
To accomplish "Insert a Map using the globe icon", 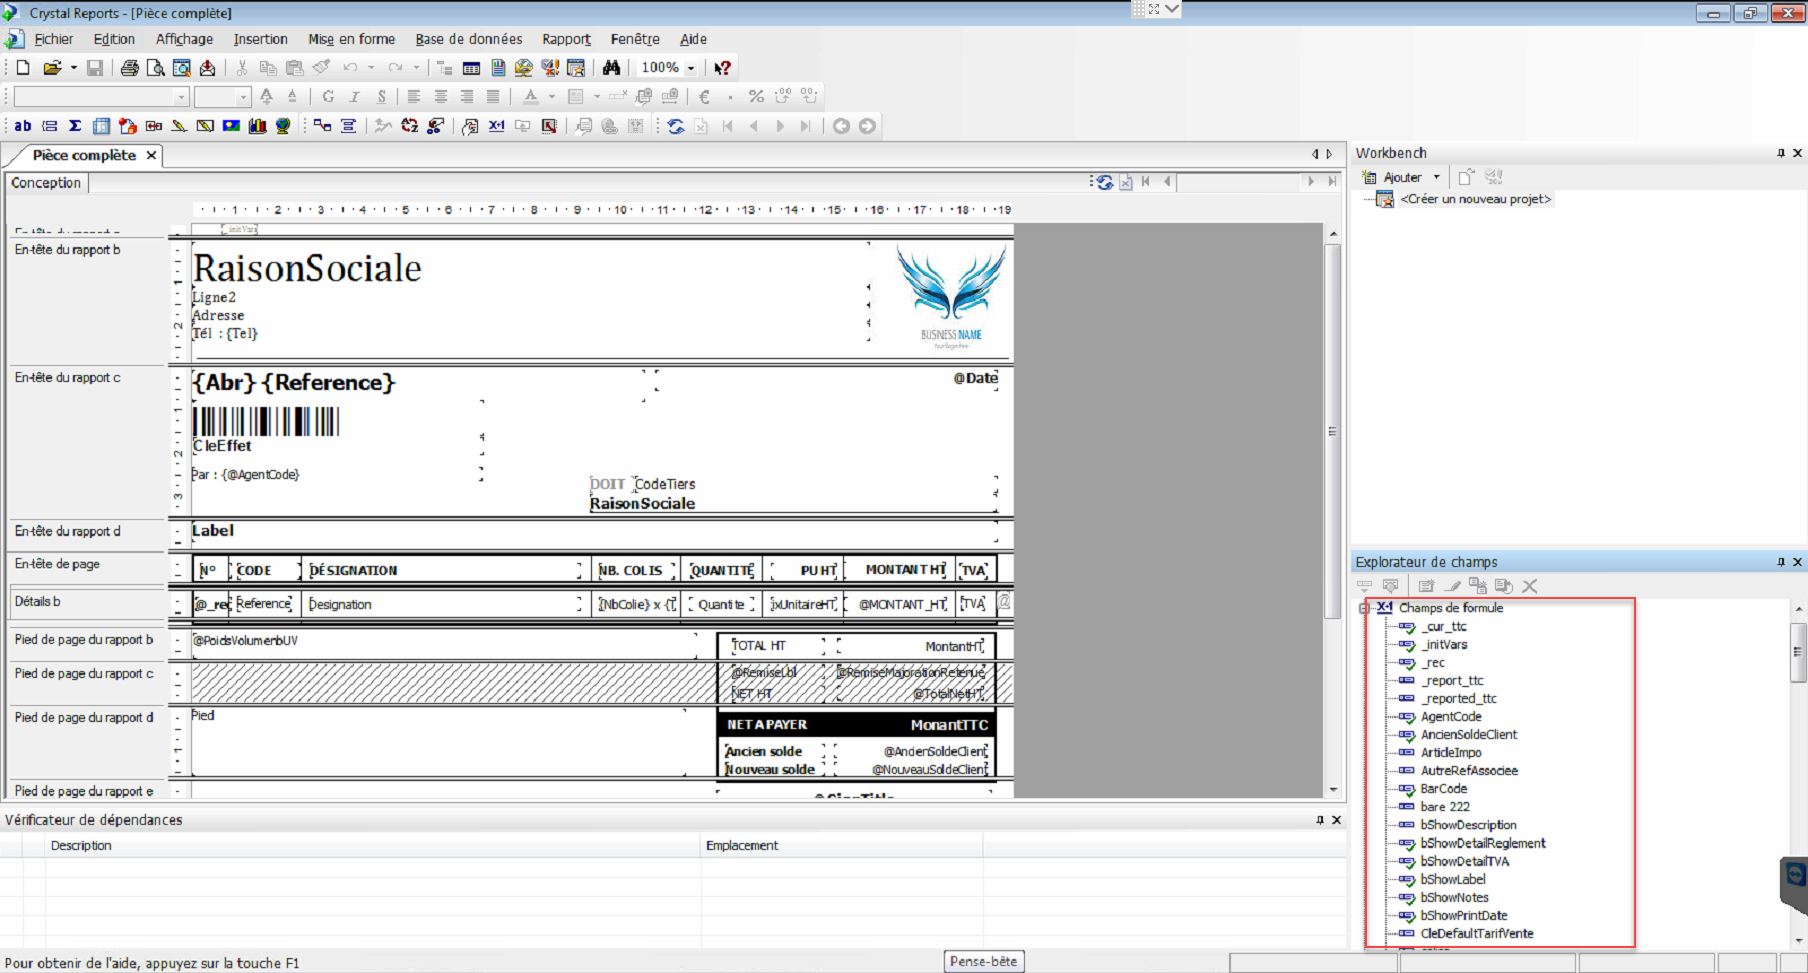I will point(283,125).
